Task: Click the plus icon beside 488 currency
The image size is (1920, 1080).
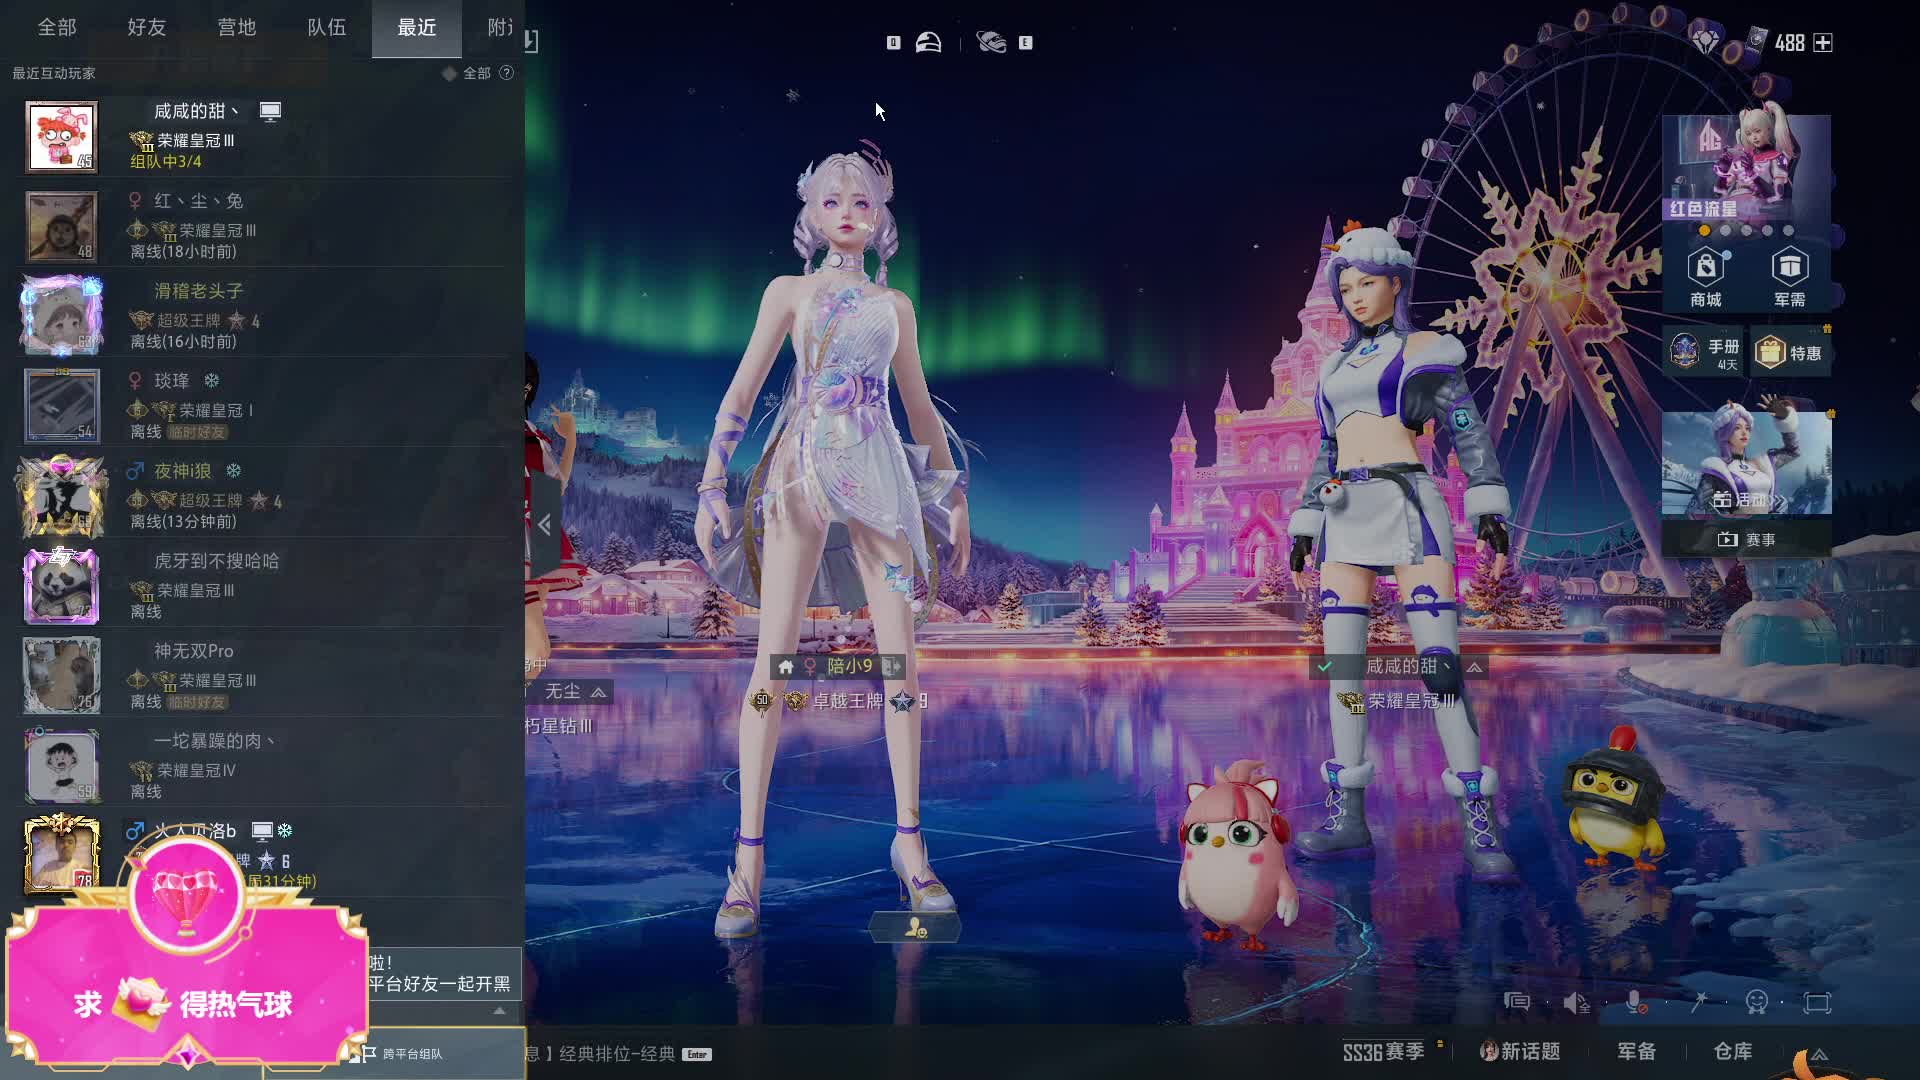Action: click(x=1823, y=43)
